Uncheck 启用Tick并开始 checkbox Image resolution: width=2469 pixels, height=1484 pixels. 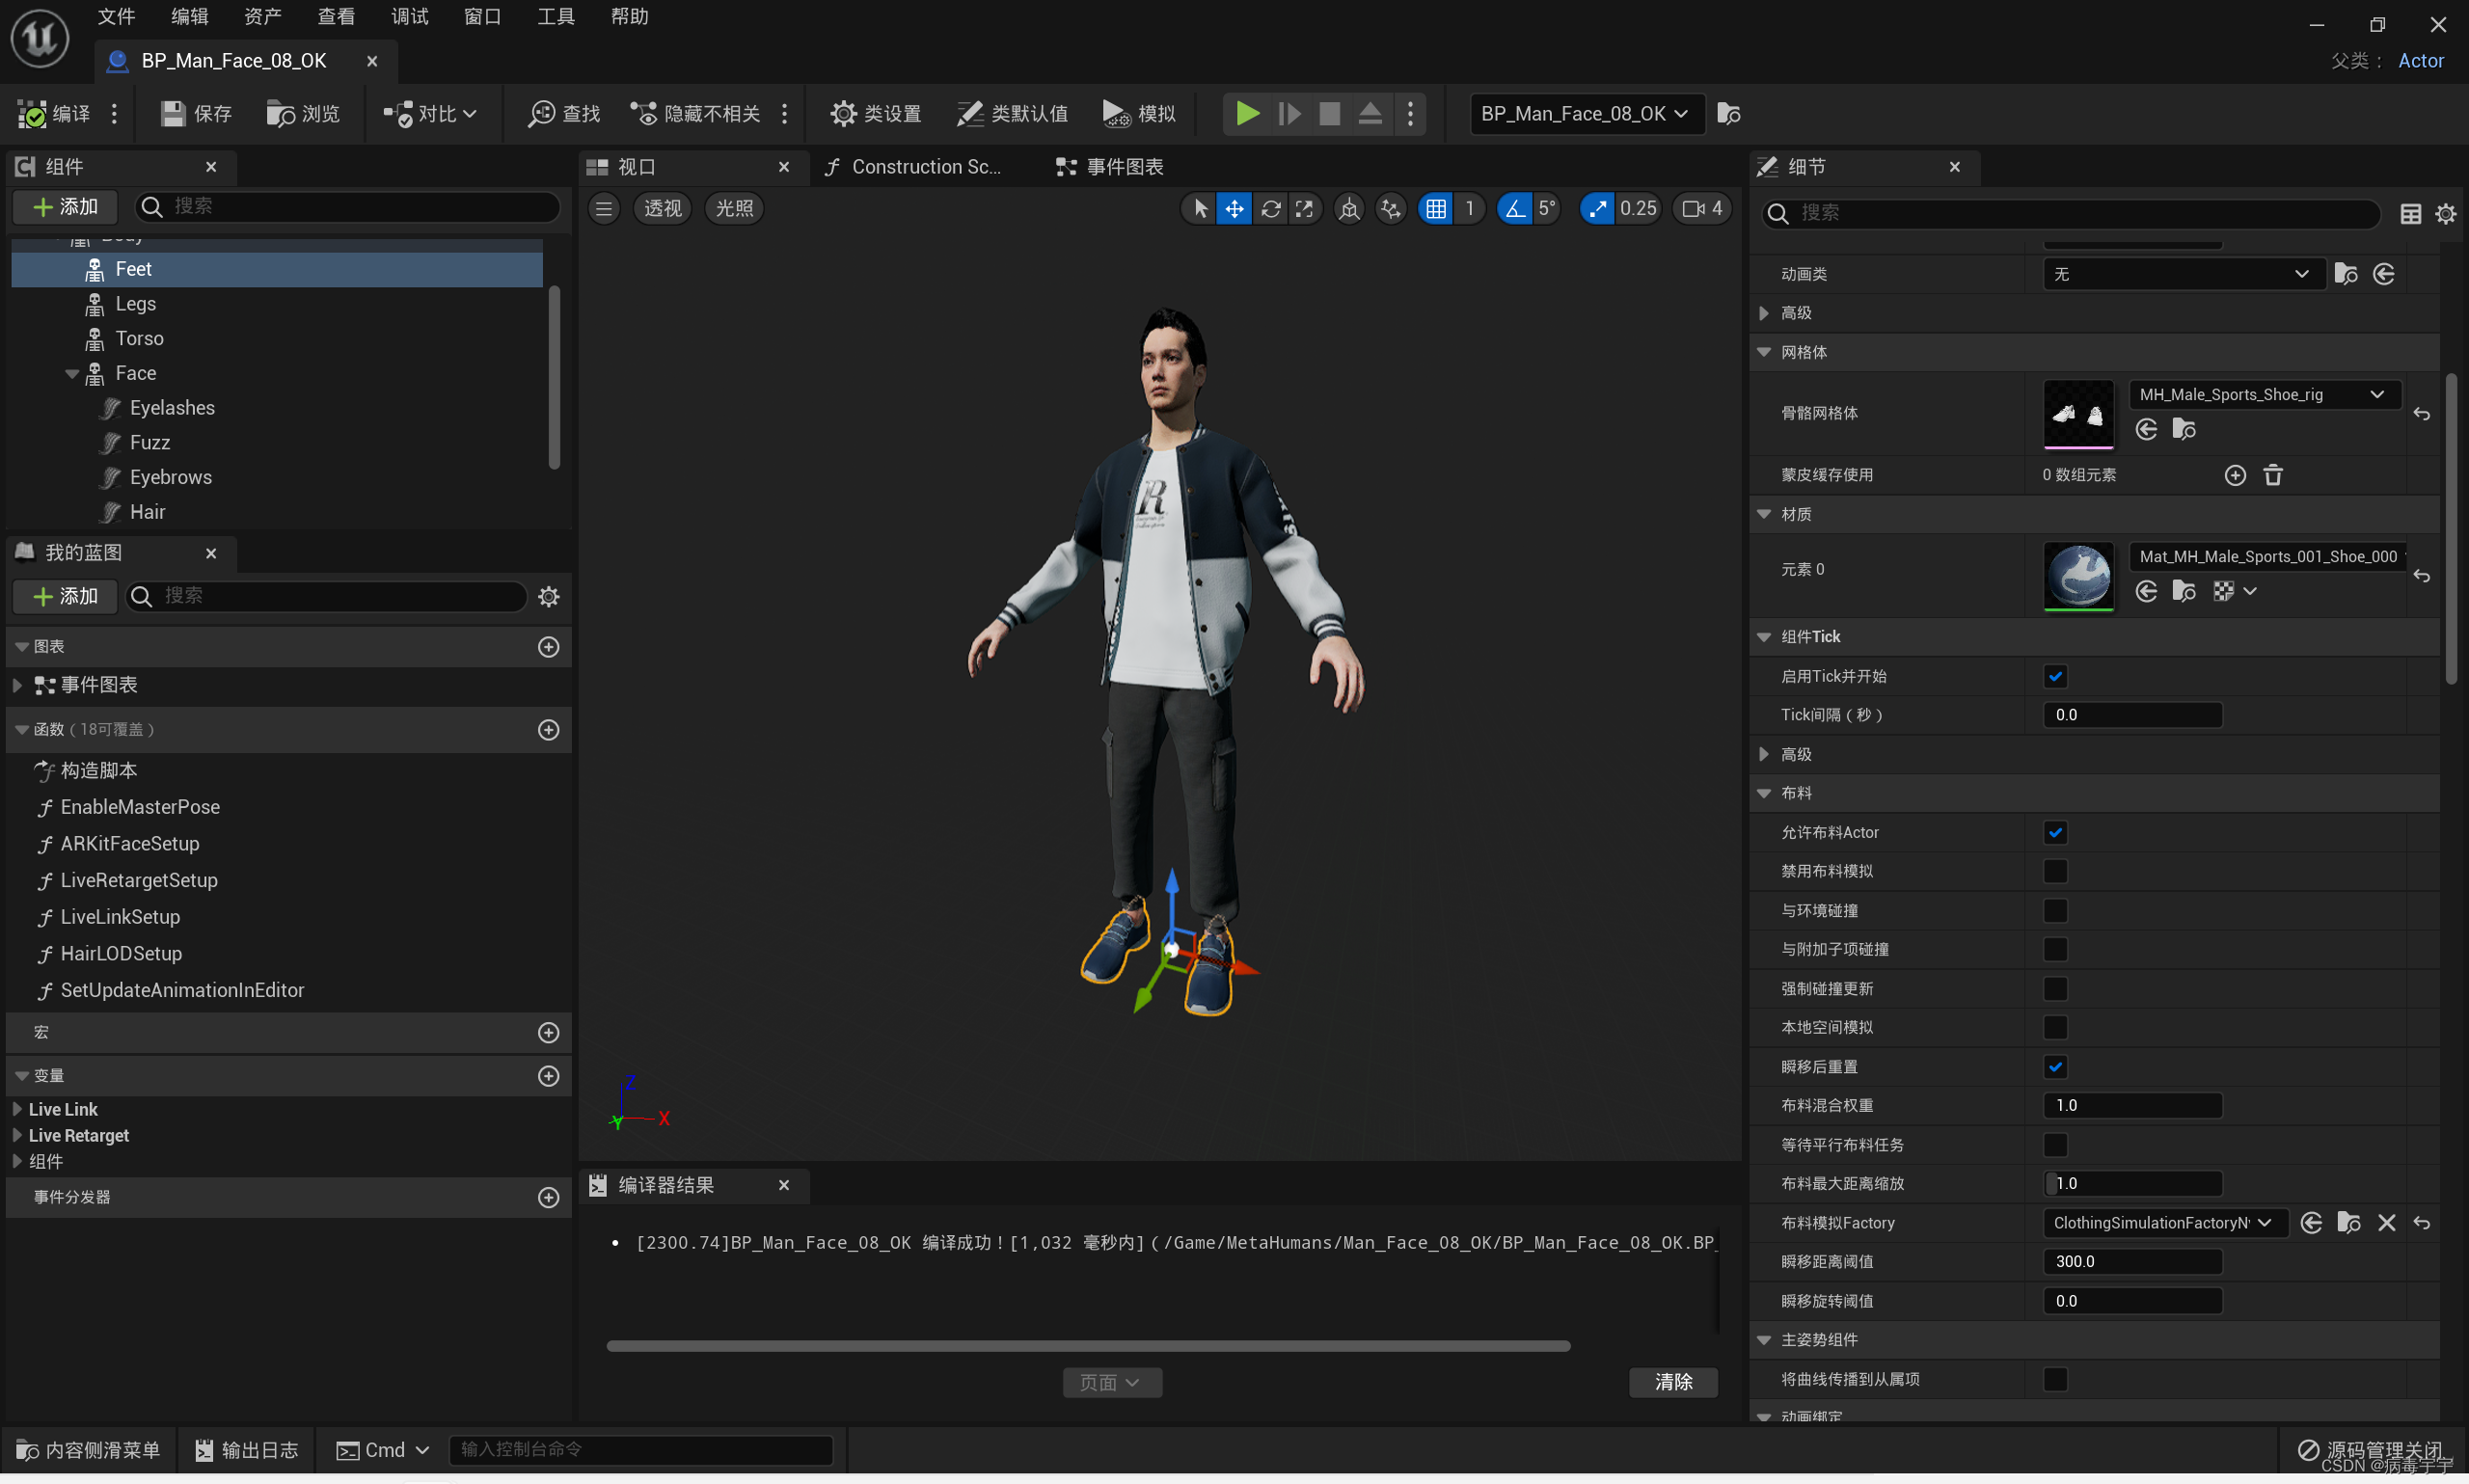[2056, 676]
